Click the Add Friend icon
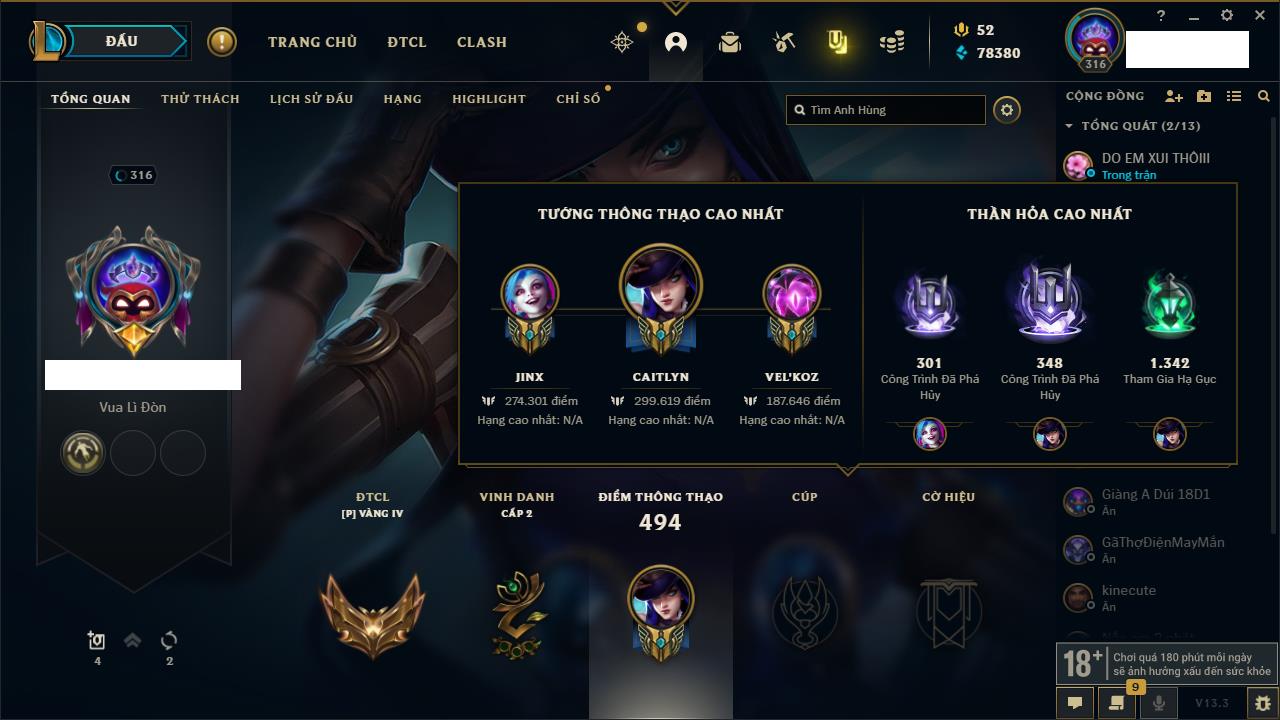The width and height of the screenshot is (1280, 720). pos(1174,96)
